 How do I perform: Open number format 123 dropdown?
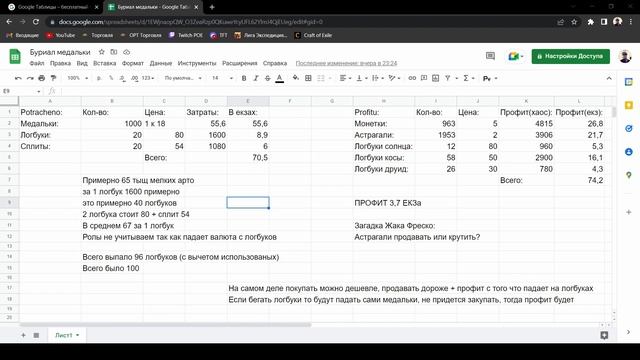[x=148, y=78]
